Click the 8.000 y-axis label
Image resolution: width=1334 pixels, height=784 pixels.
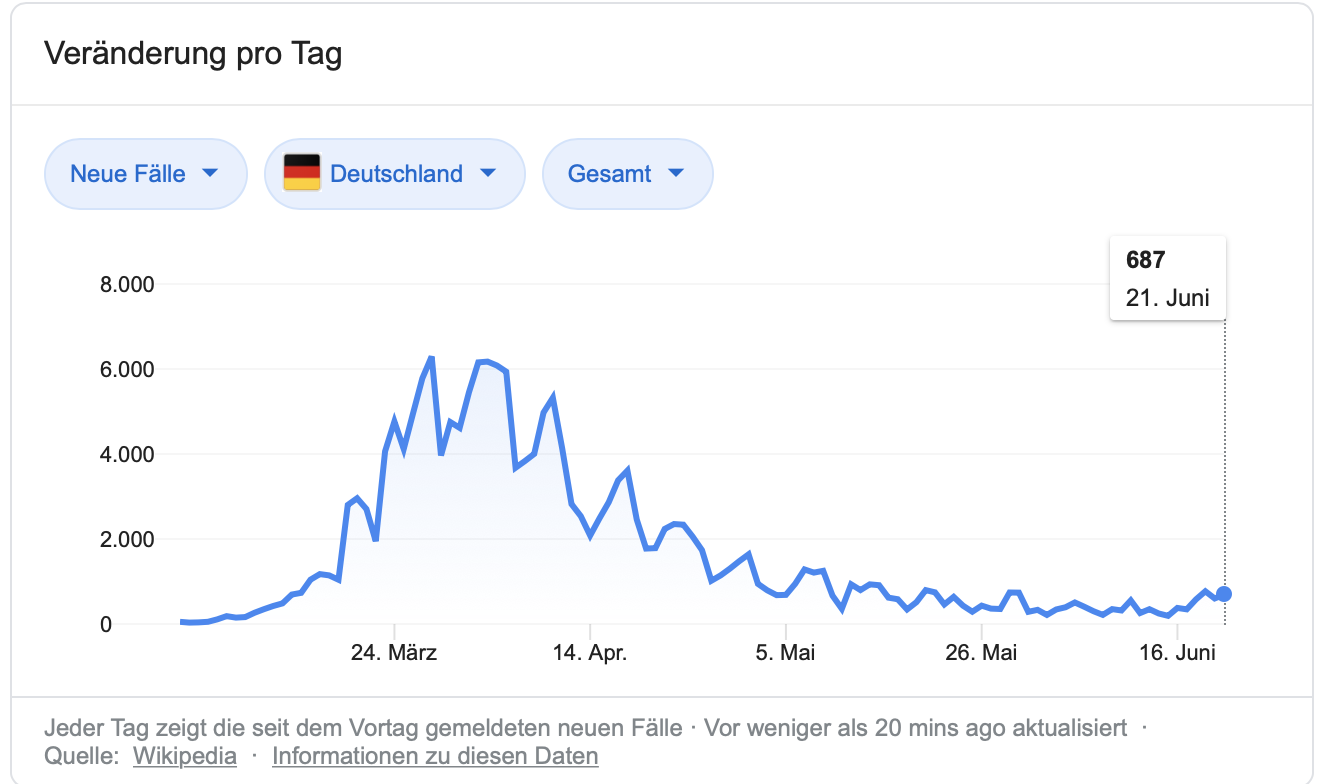coord(127,285)
